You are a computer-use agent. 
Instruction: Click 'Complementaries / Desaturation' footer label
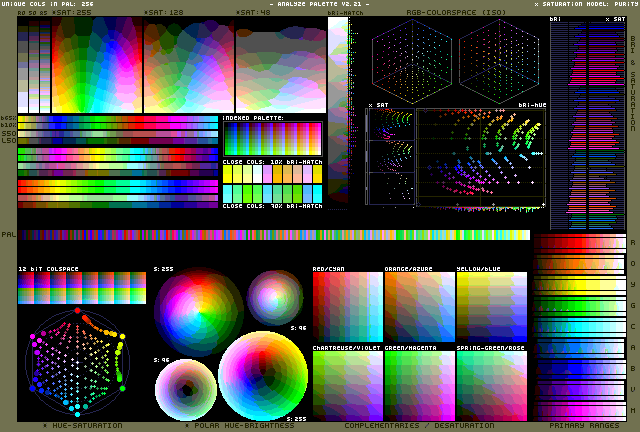tap(419, 425)
